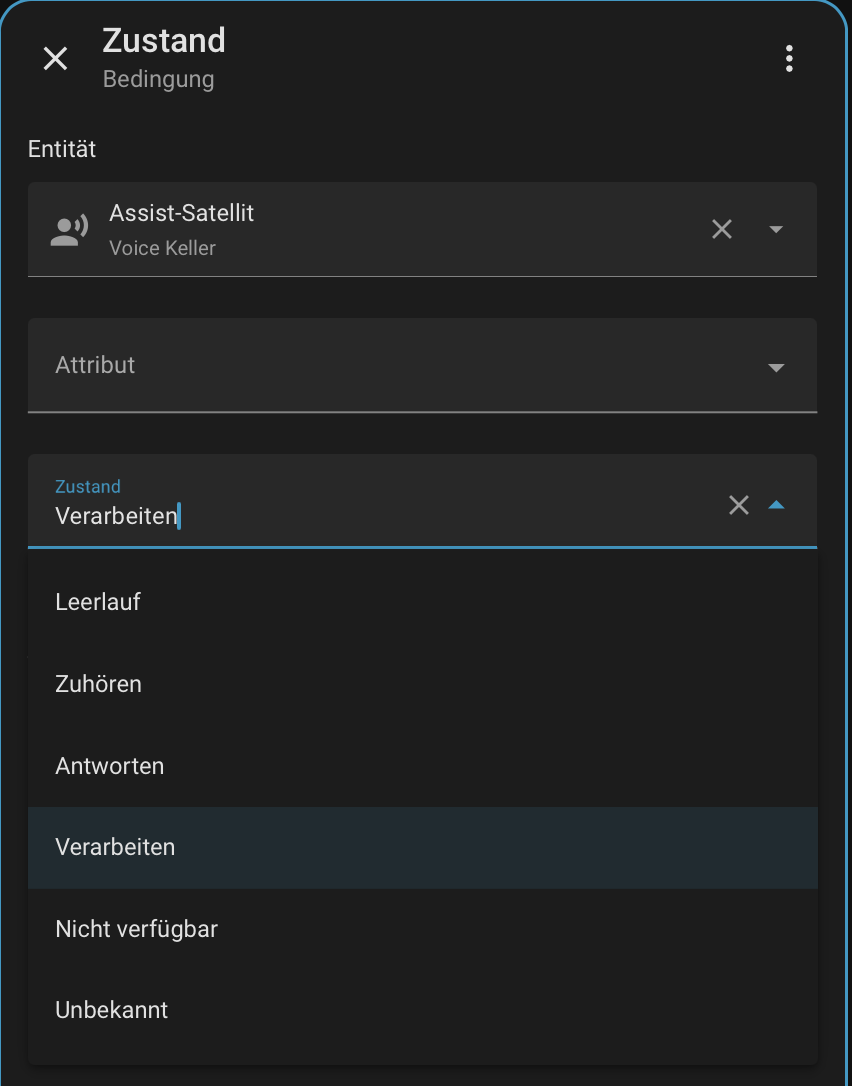The image size is (852, 1086).
Task: Choose Zuhören from the state list
Action: (98, 684)
